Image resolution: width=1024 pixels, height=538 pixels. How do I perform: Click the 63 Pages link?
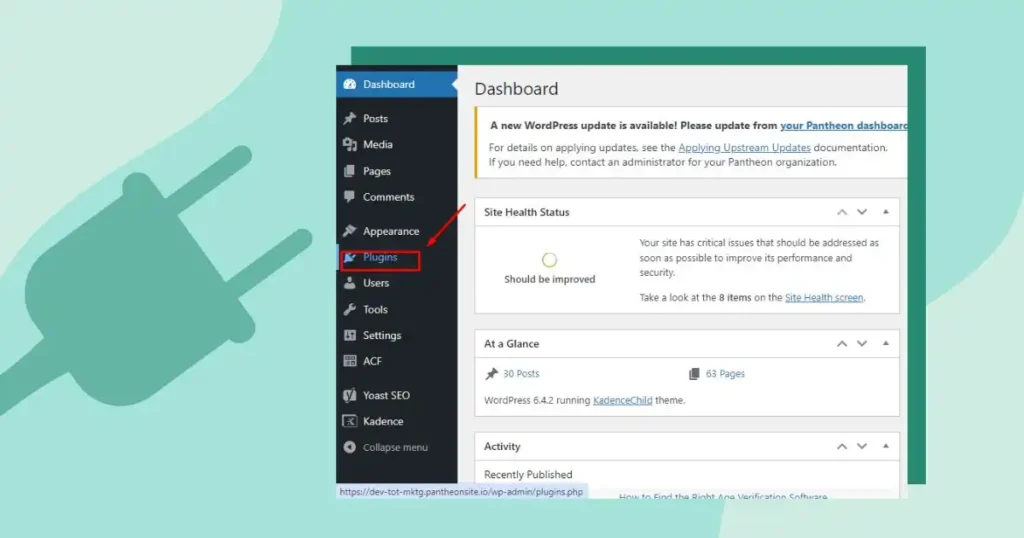coord(725,373)
